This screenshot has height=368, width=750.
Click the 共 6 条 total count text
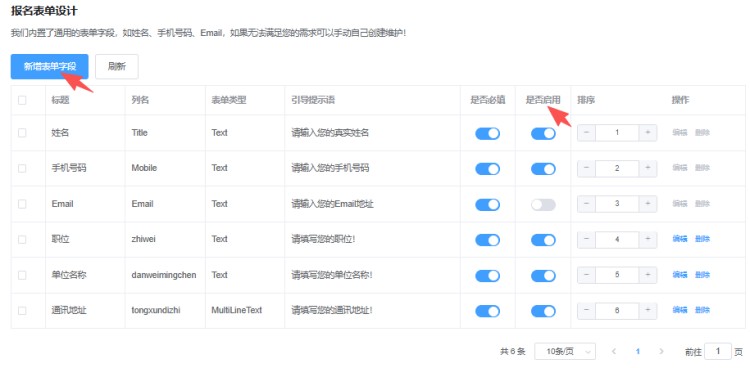[512, 351]
